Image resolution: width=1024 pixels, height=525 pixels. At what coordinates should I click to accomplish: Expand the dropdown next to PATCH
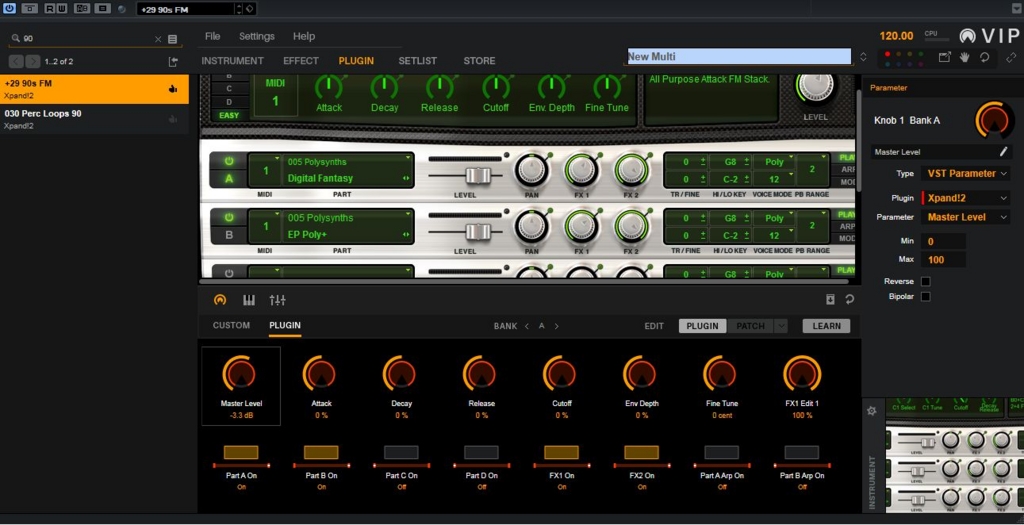coord(781,326)
